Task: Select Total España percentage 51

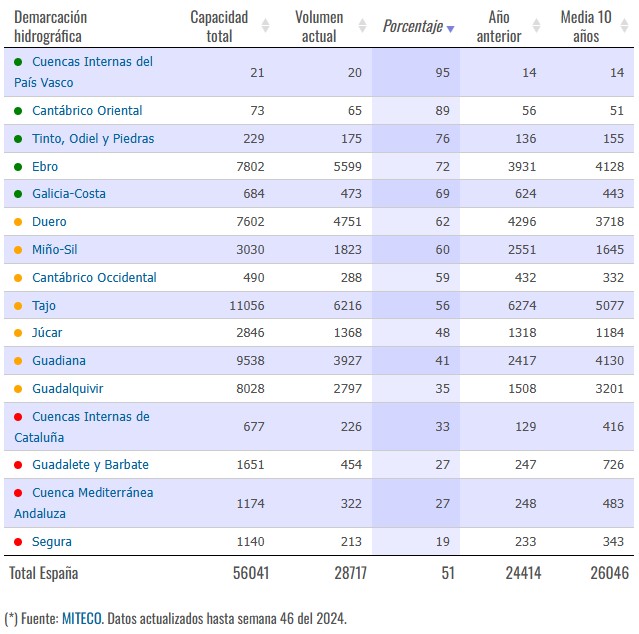Action: click(448, 573)
